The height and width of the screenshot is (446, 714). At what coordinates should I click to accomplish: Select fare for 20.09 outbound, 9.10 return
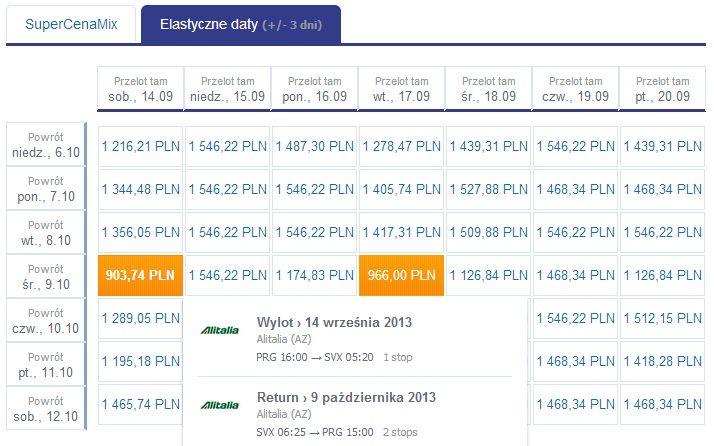point(662,275)
